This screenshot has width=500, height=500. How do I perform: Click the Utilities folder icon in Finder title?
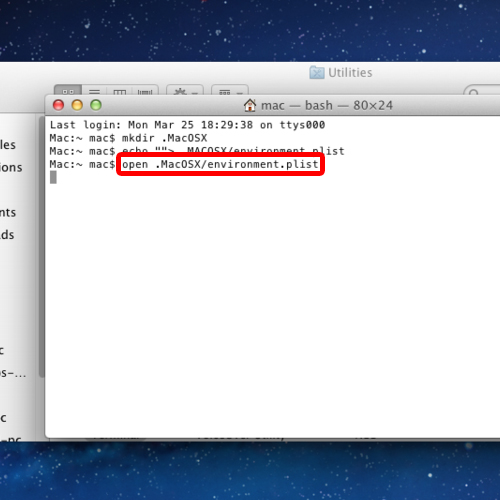[317, 72]
